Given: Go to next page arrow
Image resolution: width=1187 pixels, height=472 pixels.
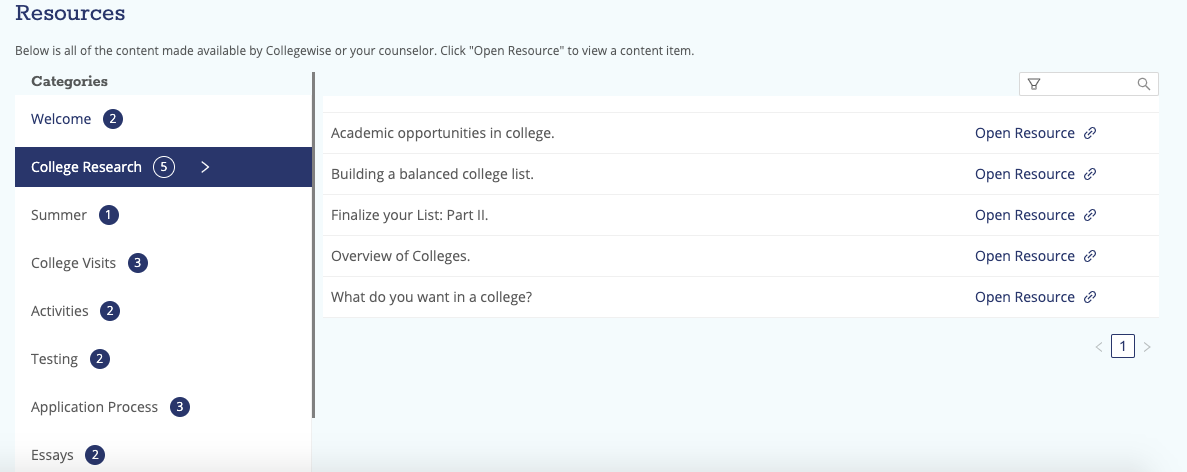Looking at the screenshot, I should tap(1147, 347).
